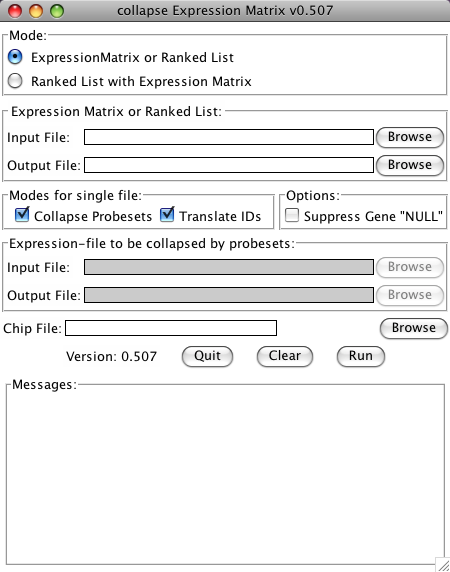The height and width of the screenshot is (572, 450).
Task: Focus the Expression Matrix Input File field
Action: point(229,137)
